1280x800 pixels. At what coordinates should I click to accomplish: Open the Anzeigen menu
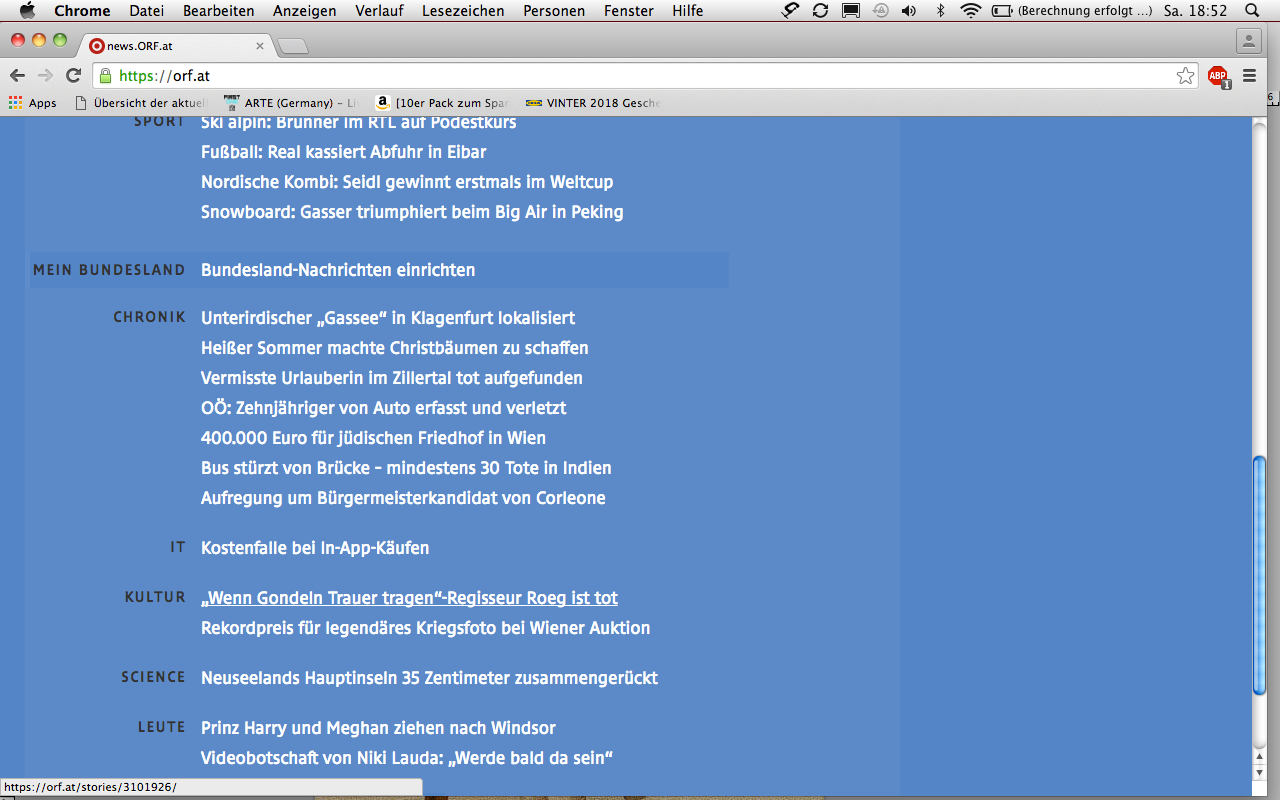(x=304, y=11)
